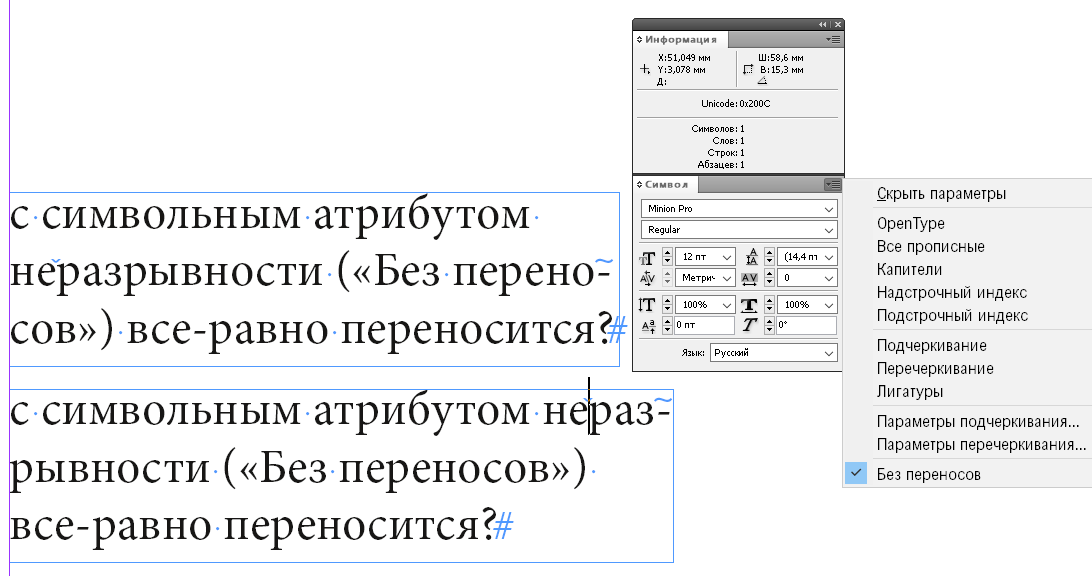Click leading stepper arrows
Screen dimensions: 1092x576
[770, 257]
